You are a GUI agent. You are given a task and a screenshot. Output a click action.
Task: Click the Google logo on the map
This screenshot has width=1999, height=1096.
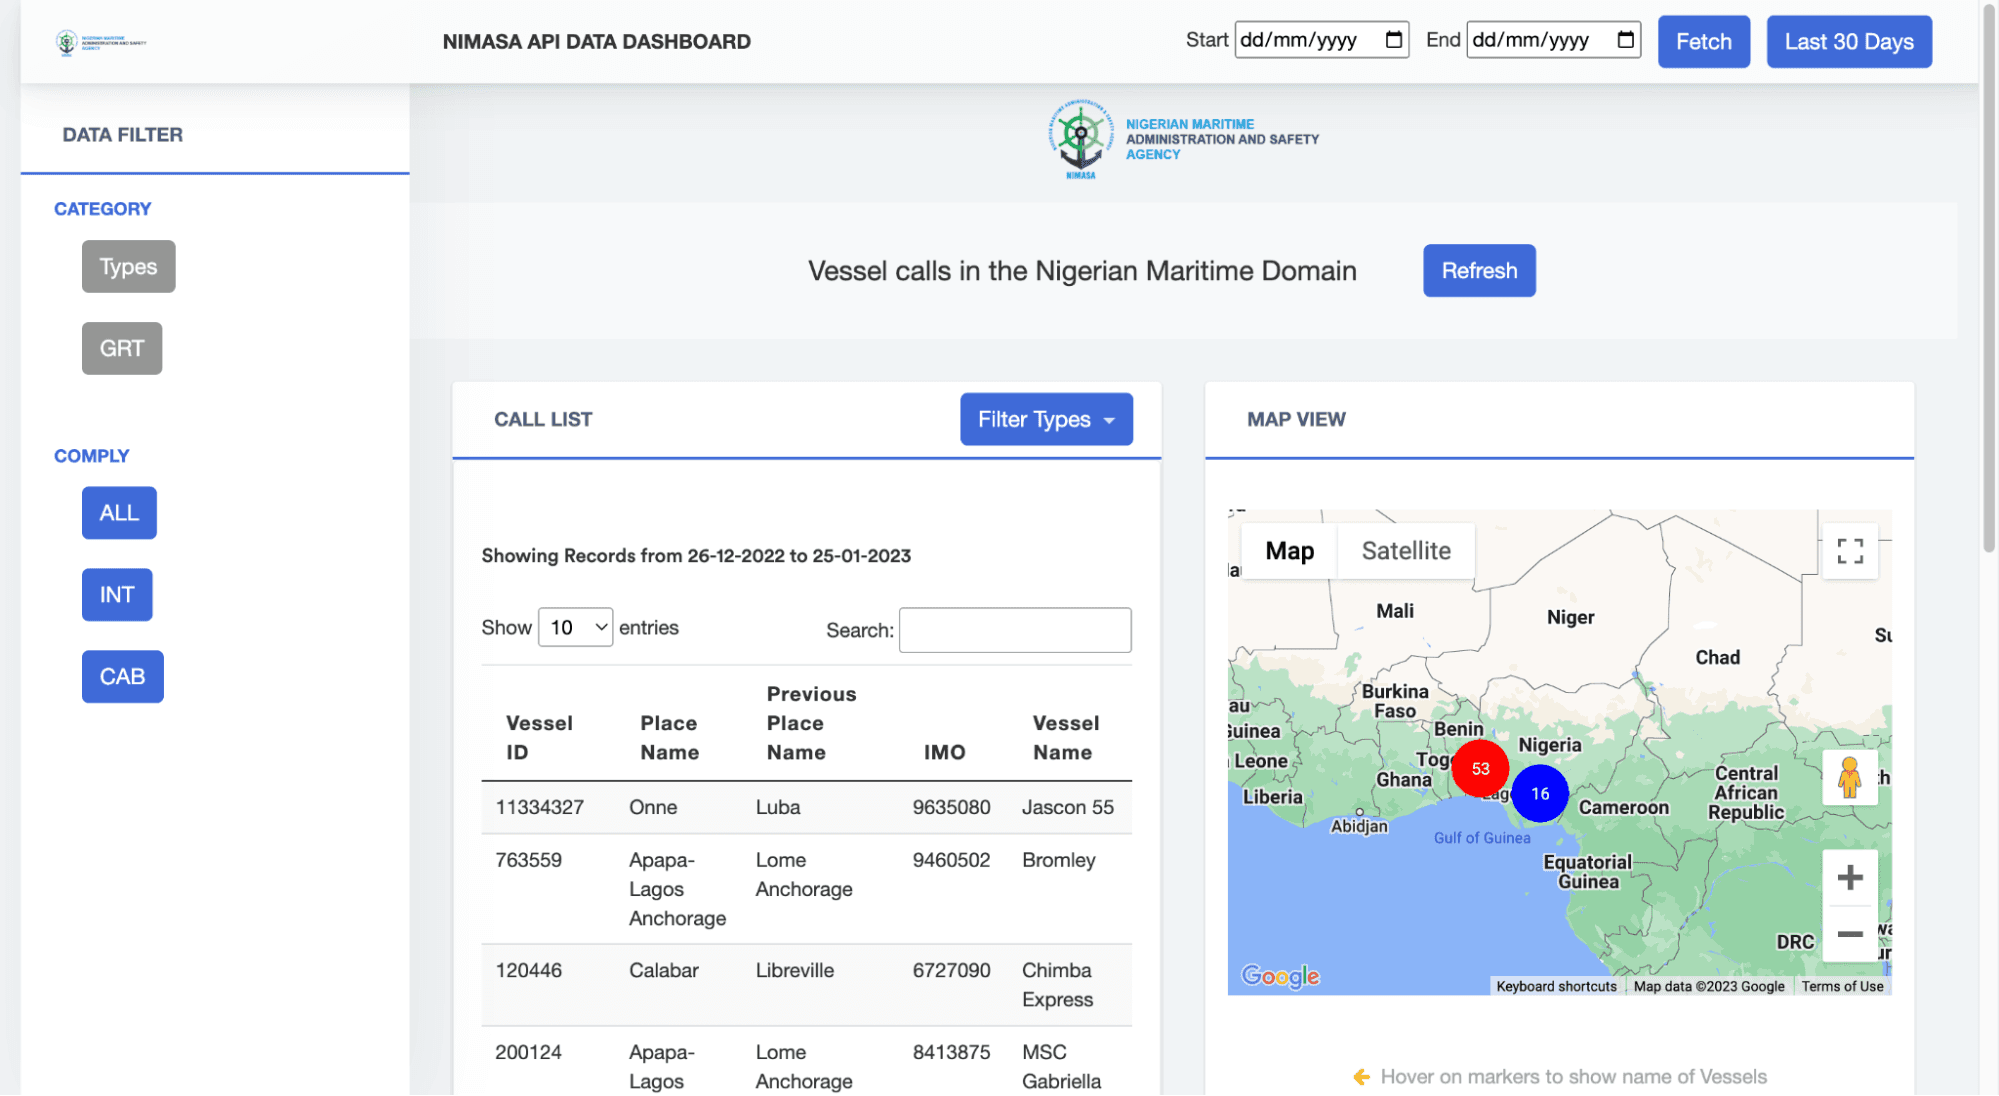(1280, 976)
